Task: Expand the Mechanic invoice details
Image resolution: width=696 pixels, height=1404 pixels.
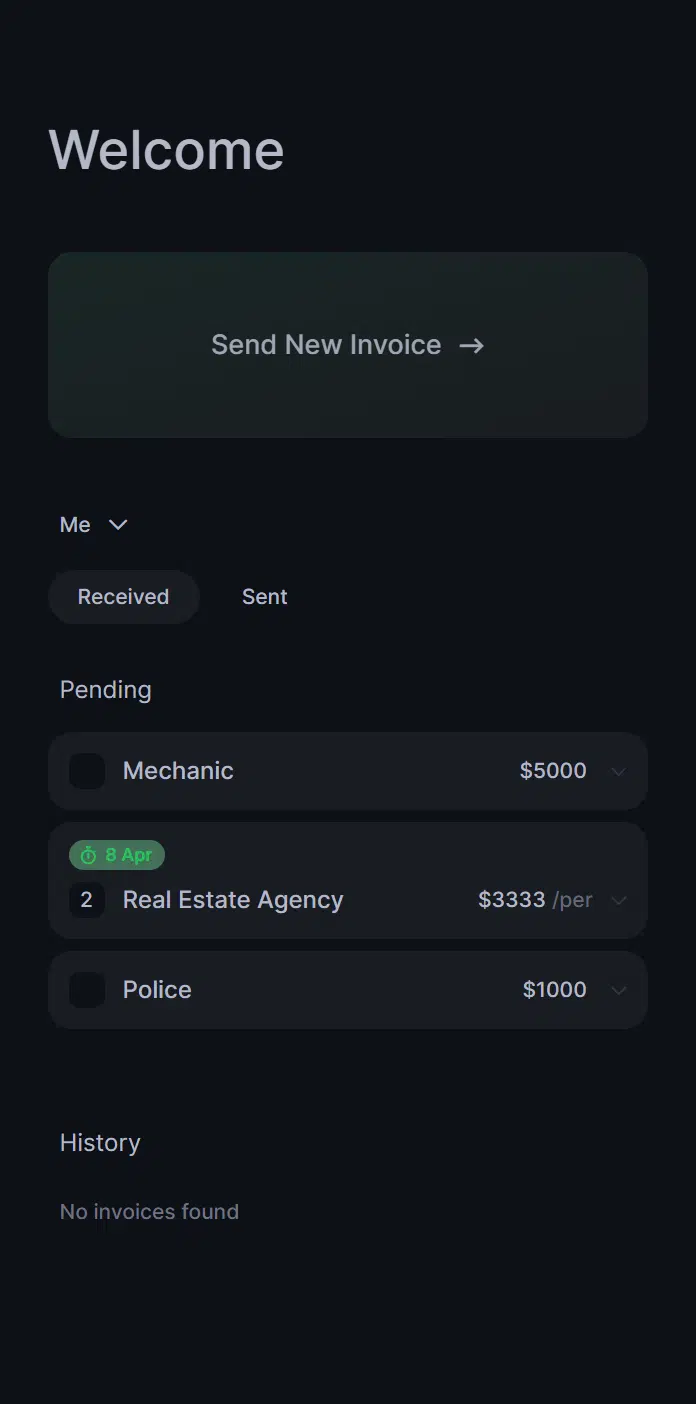Action: point(618,770)
